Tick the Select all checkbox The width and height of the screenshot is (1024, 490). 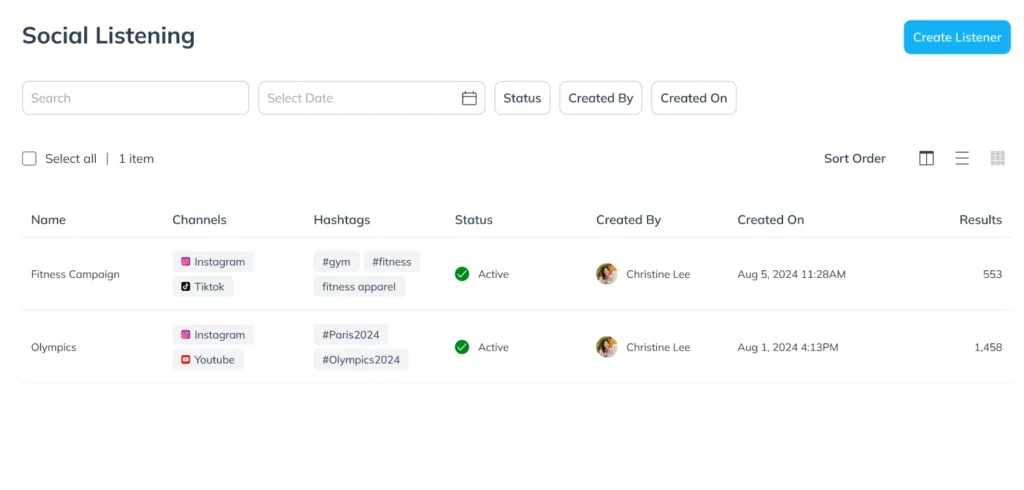click(29, 158)
